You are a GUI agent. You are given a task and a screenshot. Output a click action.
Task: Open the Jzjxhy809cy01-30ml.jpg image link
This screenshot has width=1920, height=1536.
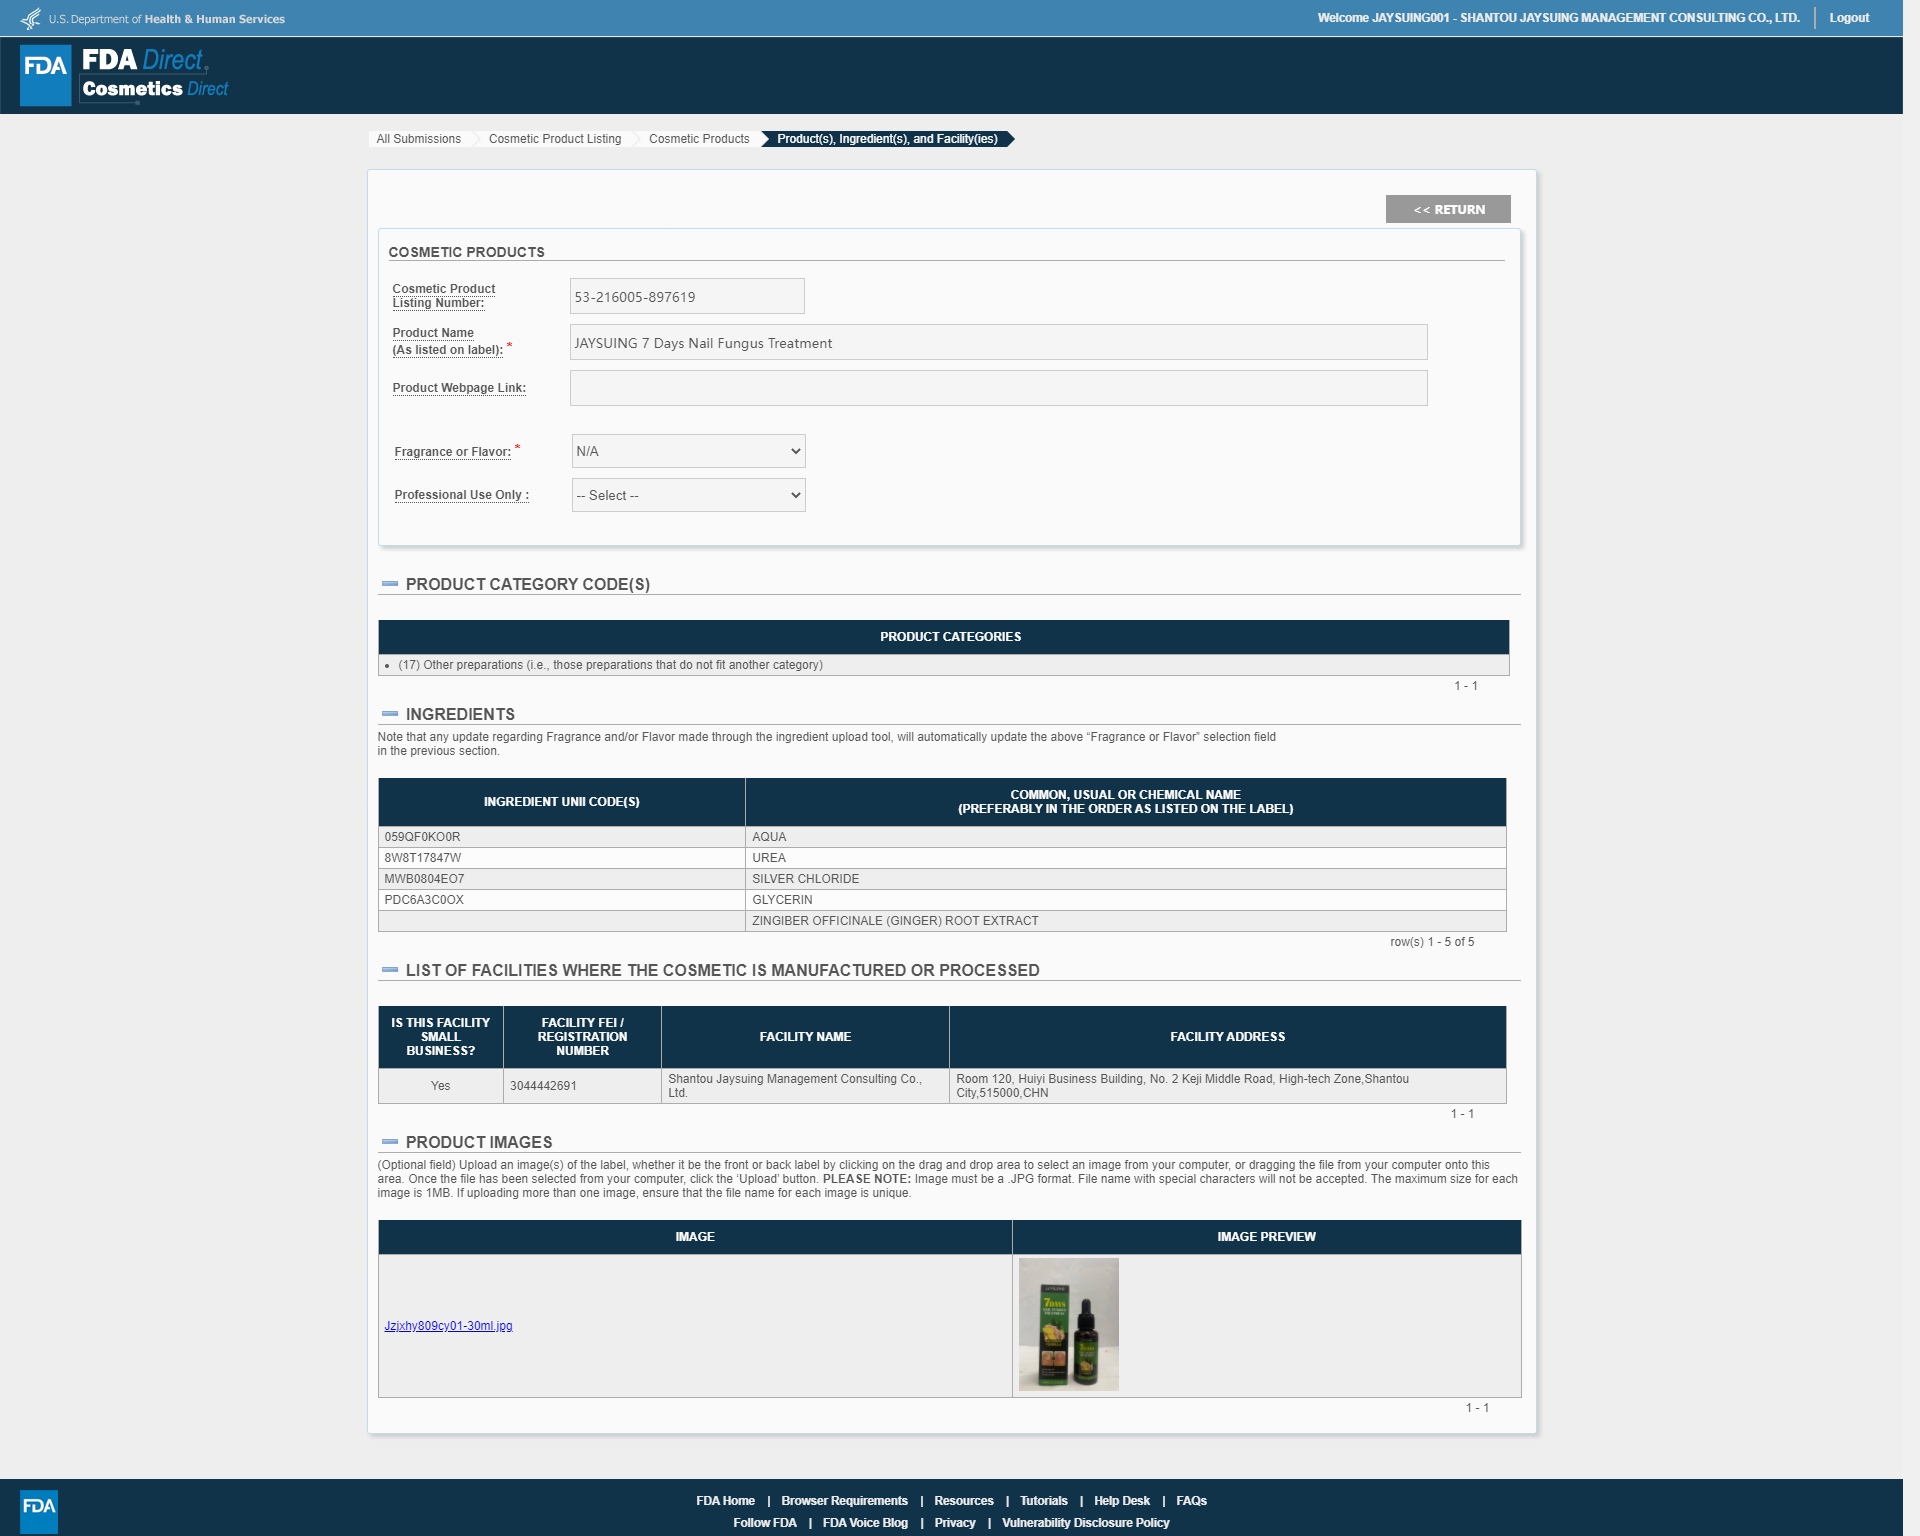(448, 1326)
